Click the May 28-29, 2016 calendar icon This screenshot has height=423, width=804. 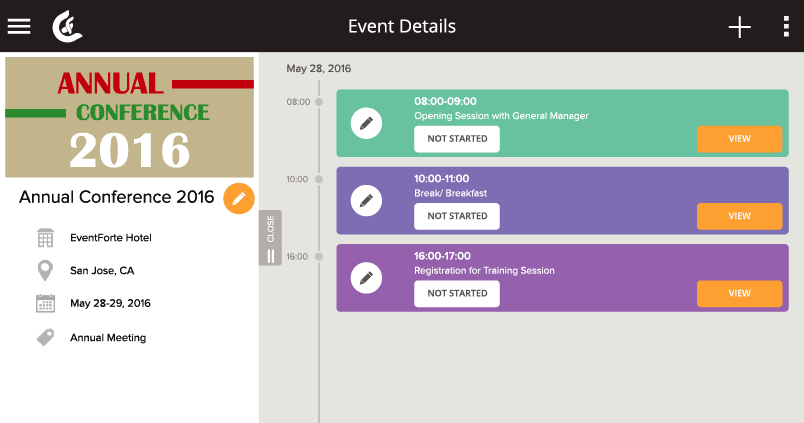click(45, 304)
